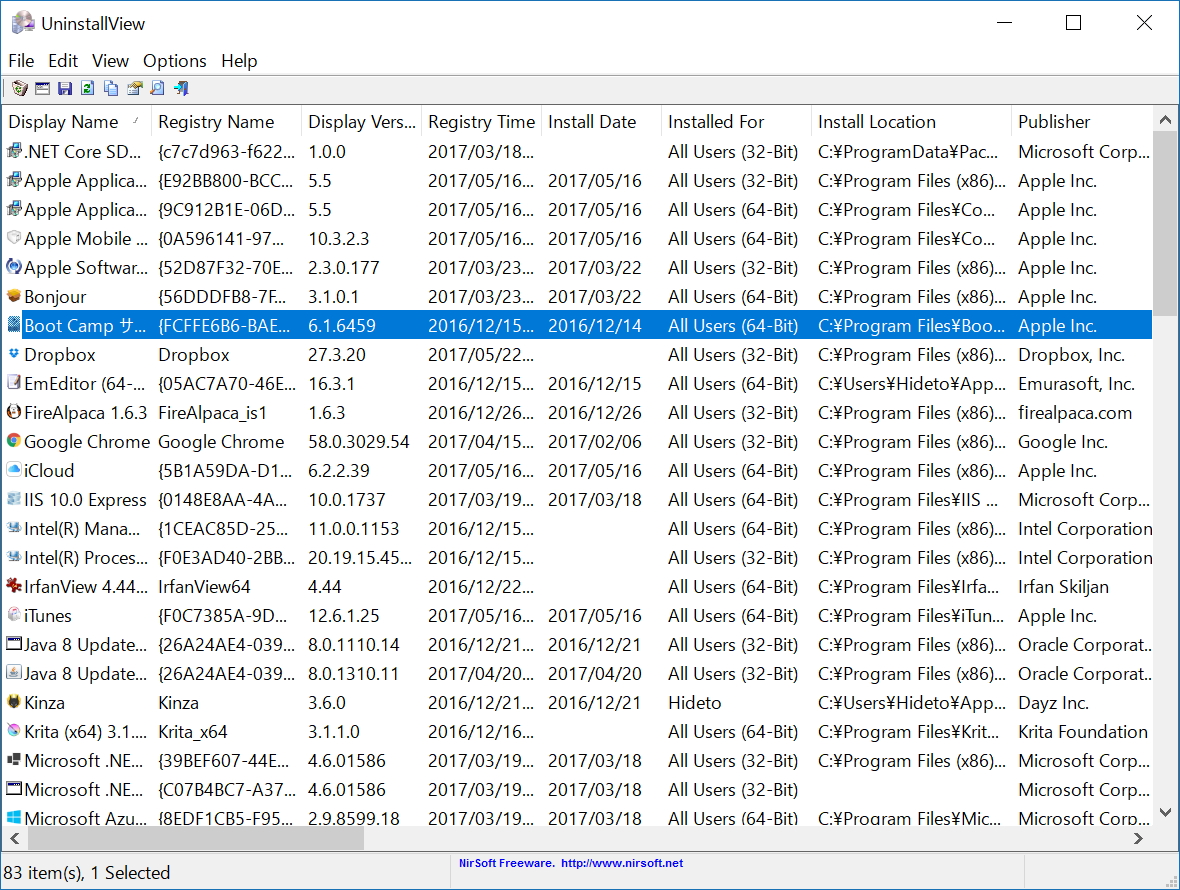Image resolution: width=1180 pixels, height=890 pixels.
Task: Click the Refresh toolbar icon
Action: coord(88,89)
